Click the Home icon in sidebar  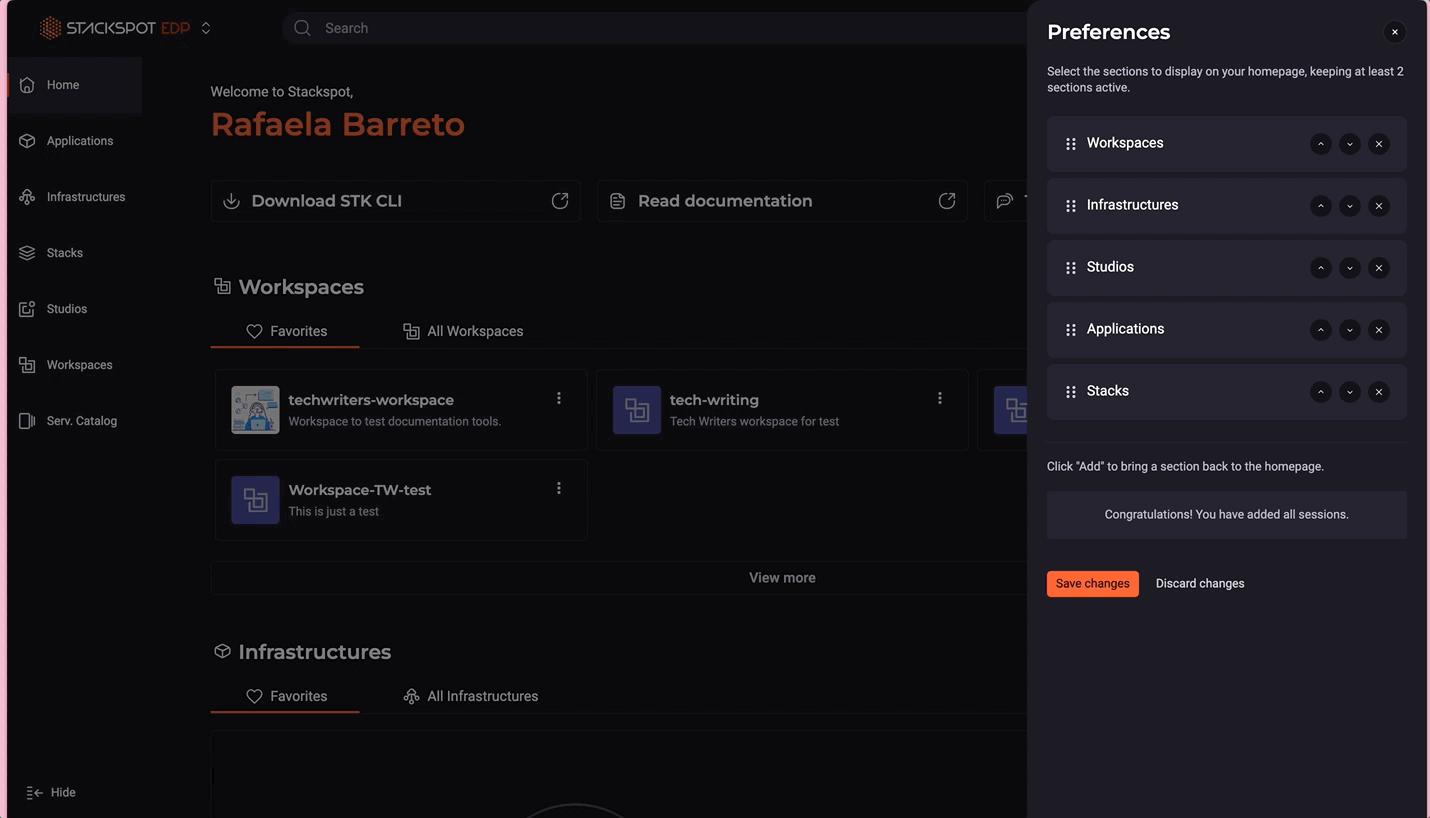pos(27,85)
